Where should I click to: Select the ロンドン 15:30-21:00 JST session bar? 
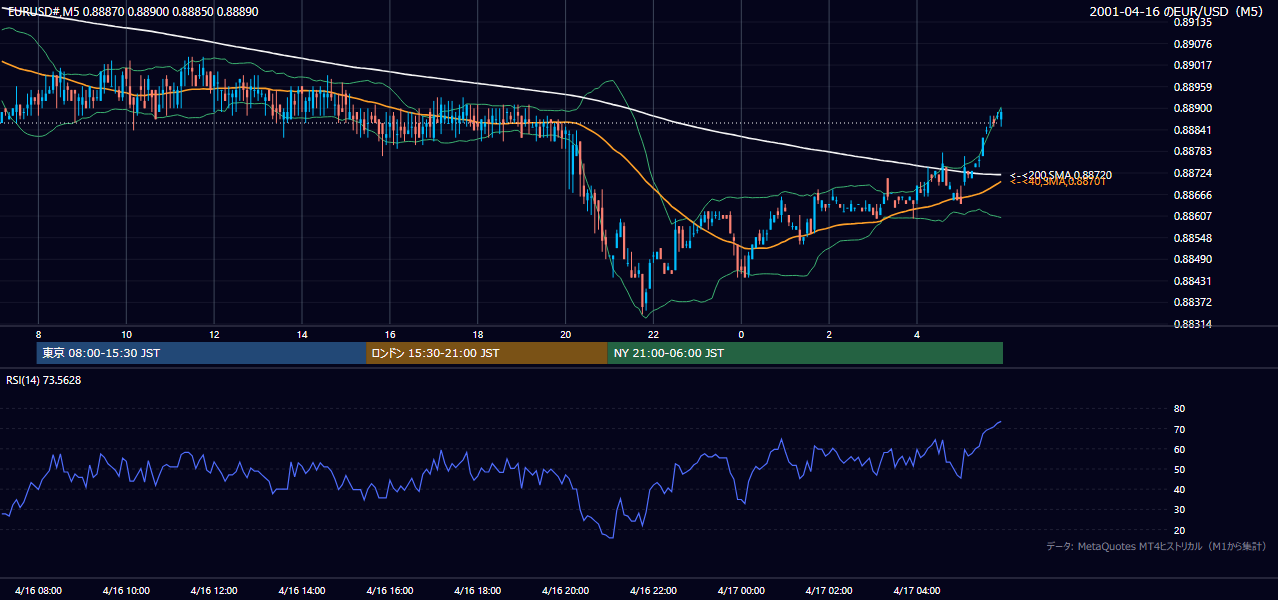[486, 353]
